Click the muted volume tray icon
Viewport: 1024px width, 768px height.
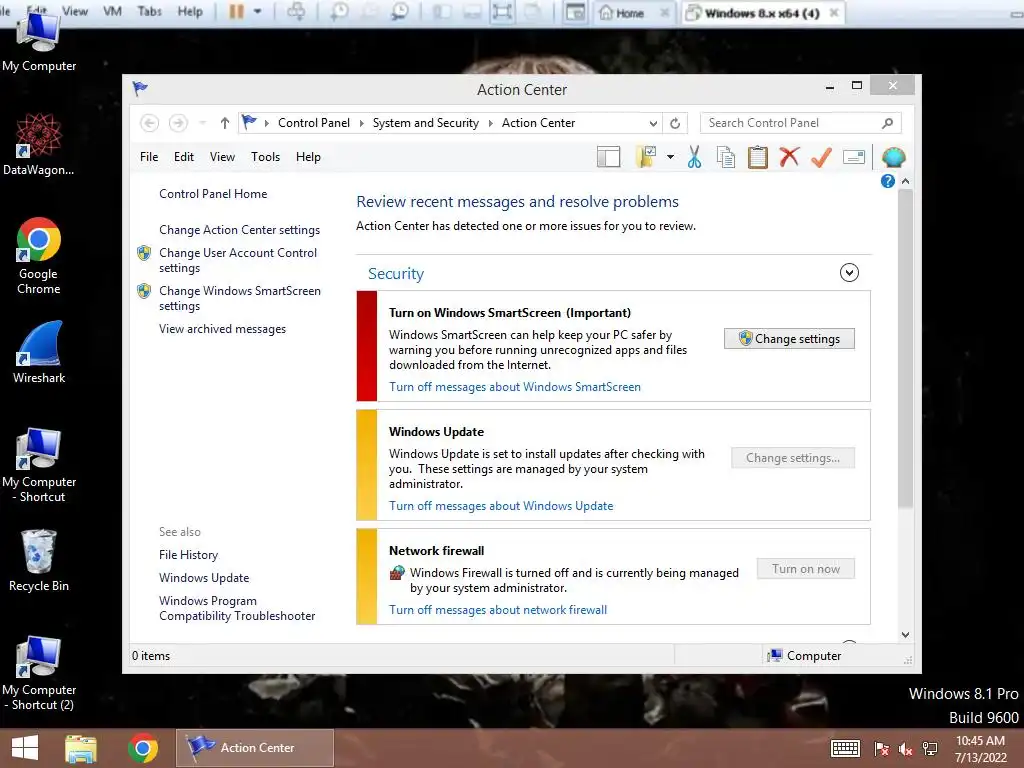[906, 749]
